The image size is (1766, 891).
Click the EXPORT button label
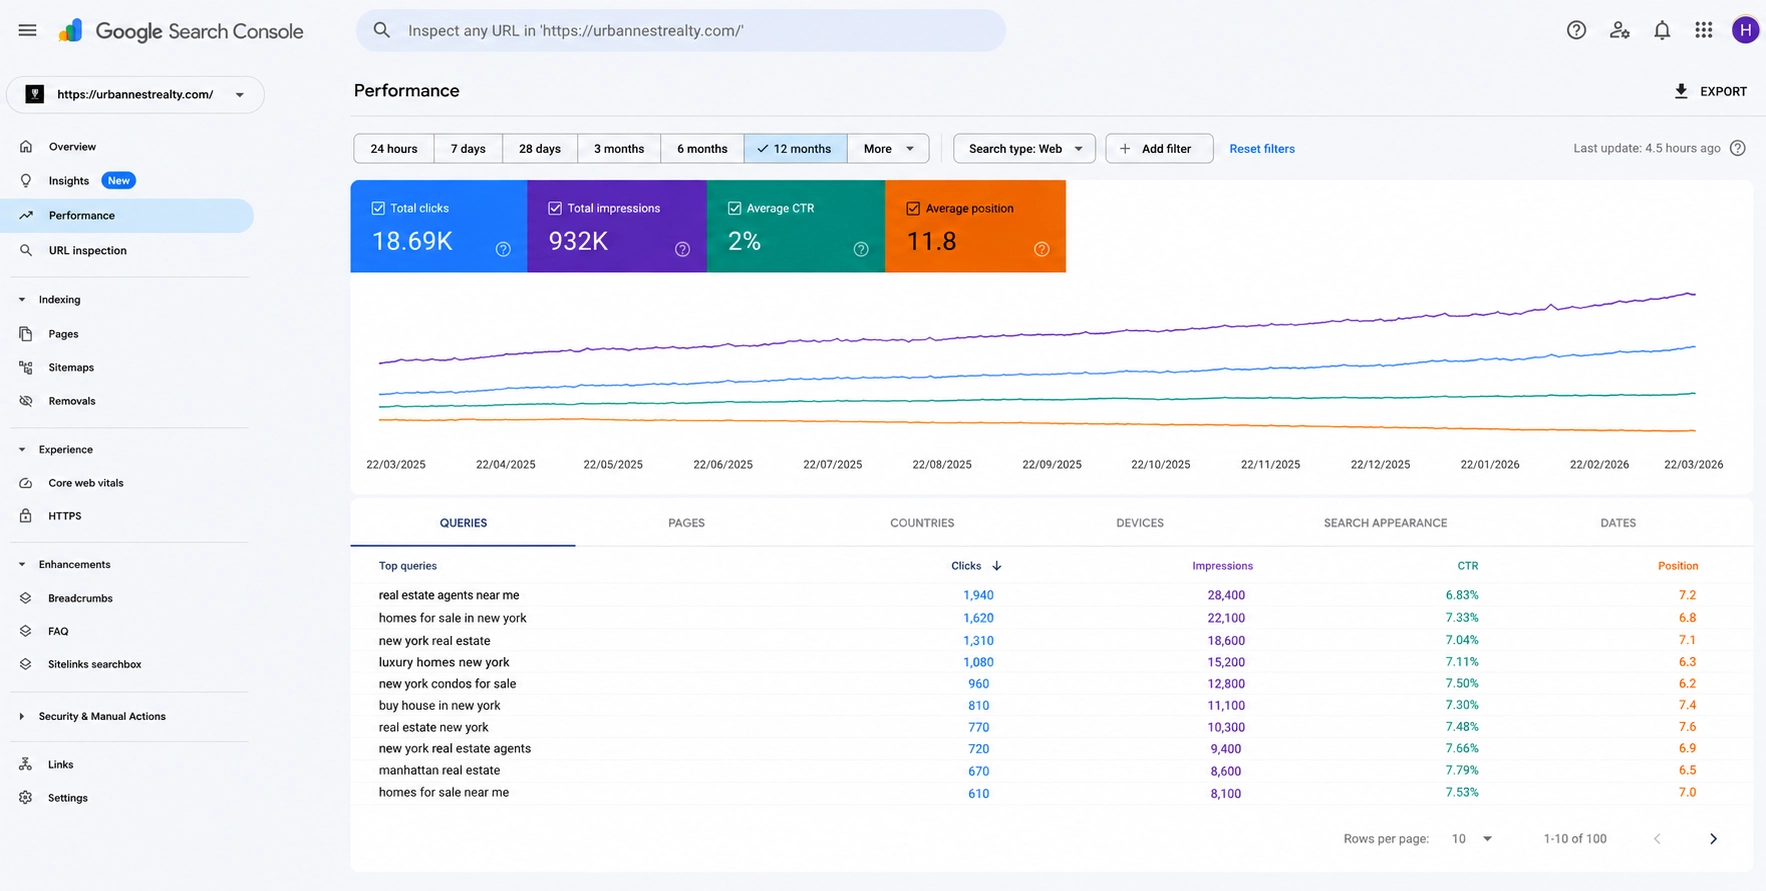pyautogui.click(x=1724, y=91)
